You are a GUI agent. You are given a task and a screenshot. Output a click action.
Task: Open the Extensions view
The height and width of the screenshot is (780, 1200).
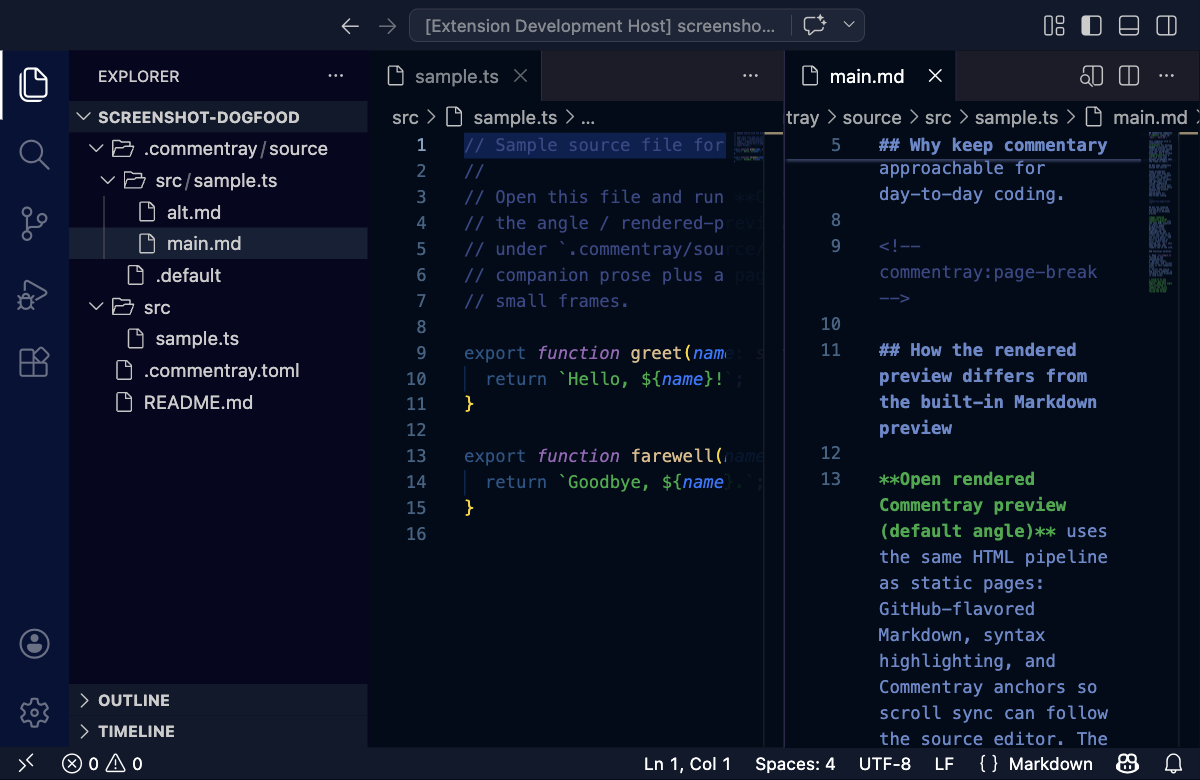tap(34, 362)
